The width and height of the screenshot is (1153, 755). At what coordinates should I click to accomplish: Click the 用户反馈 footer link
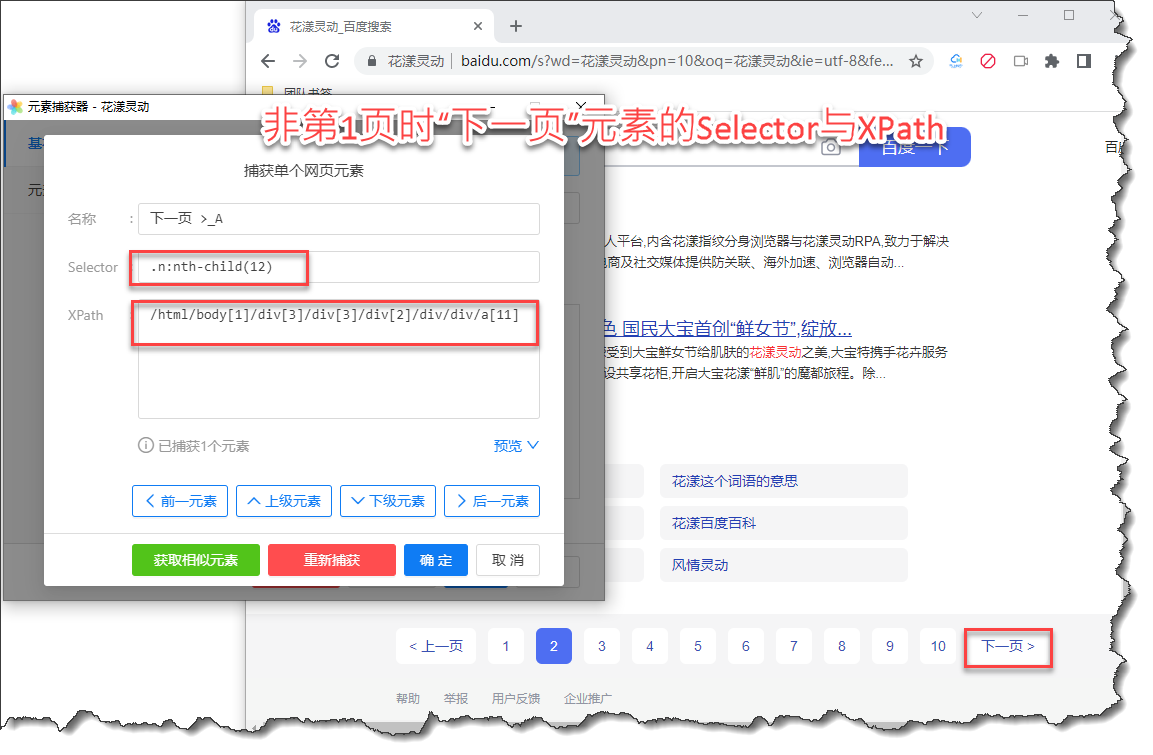tap(515, 698)
